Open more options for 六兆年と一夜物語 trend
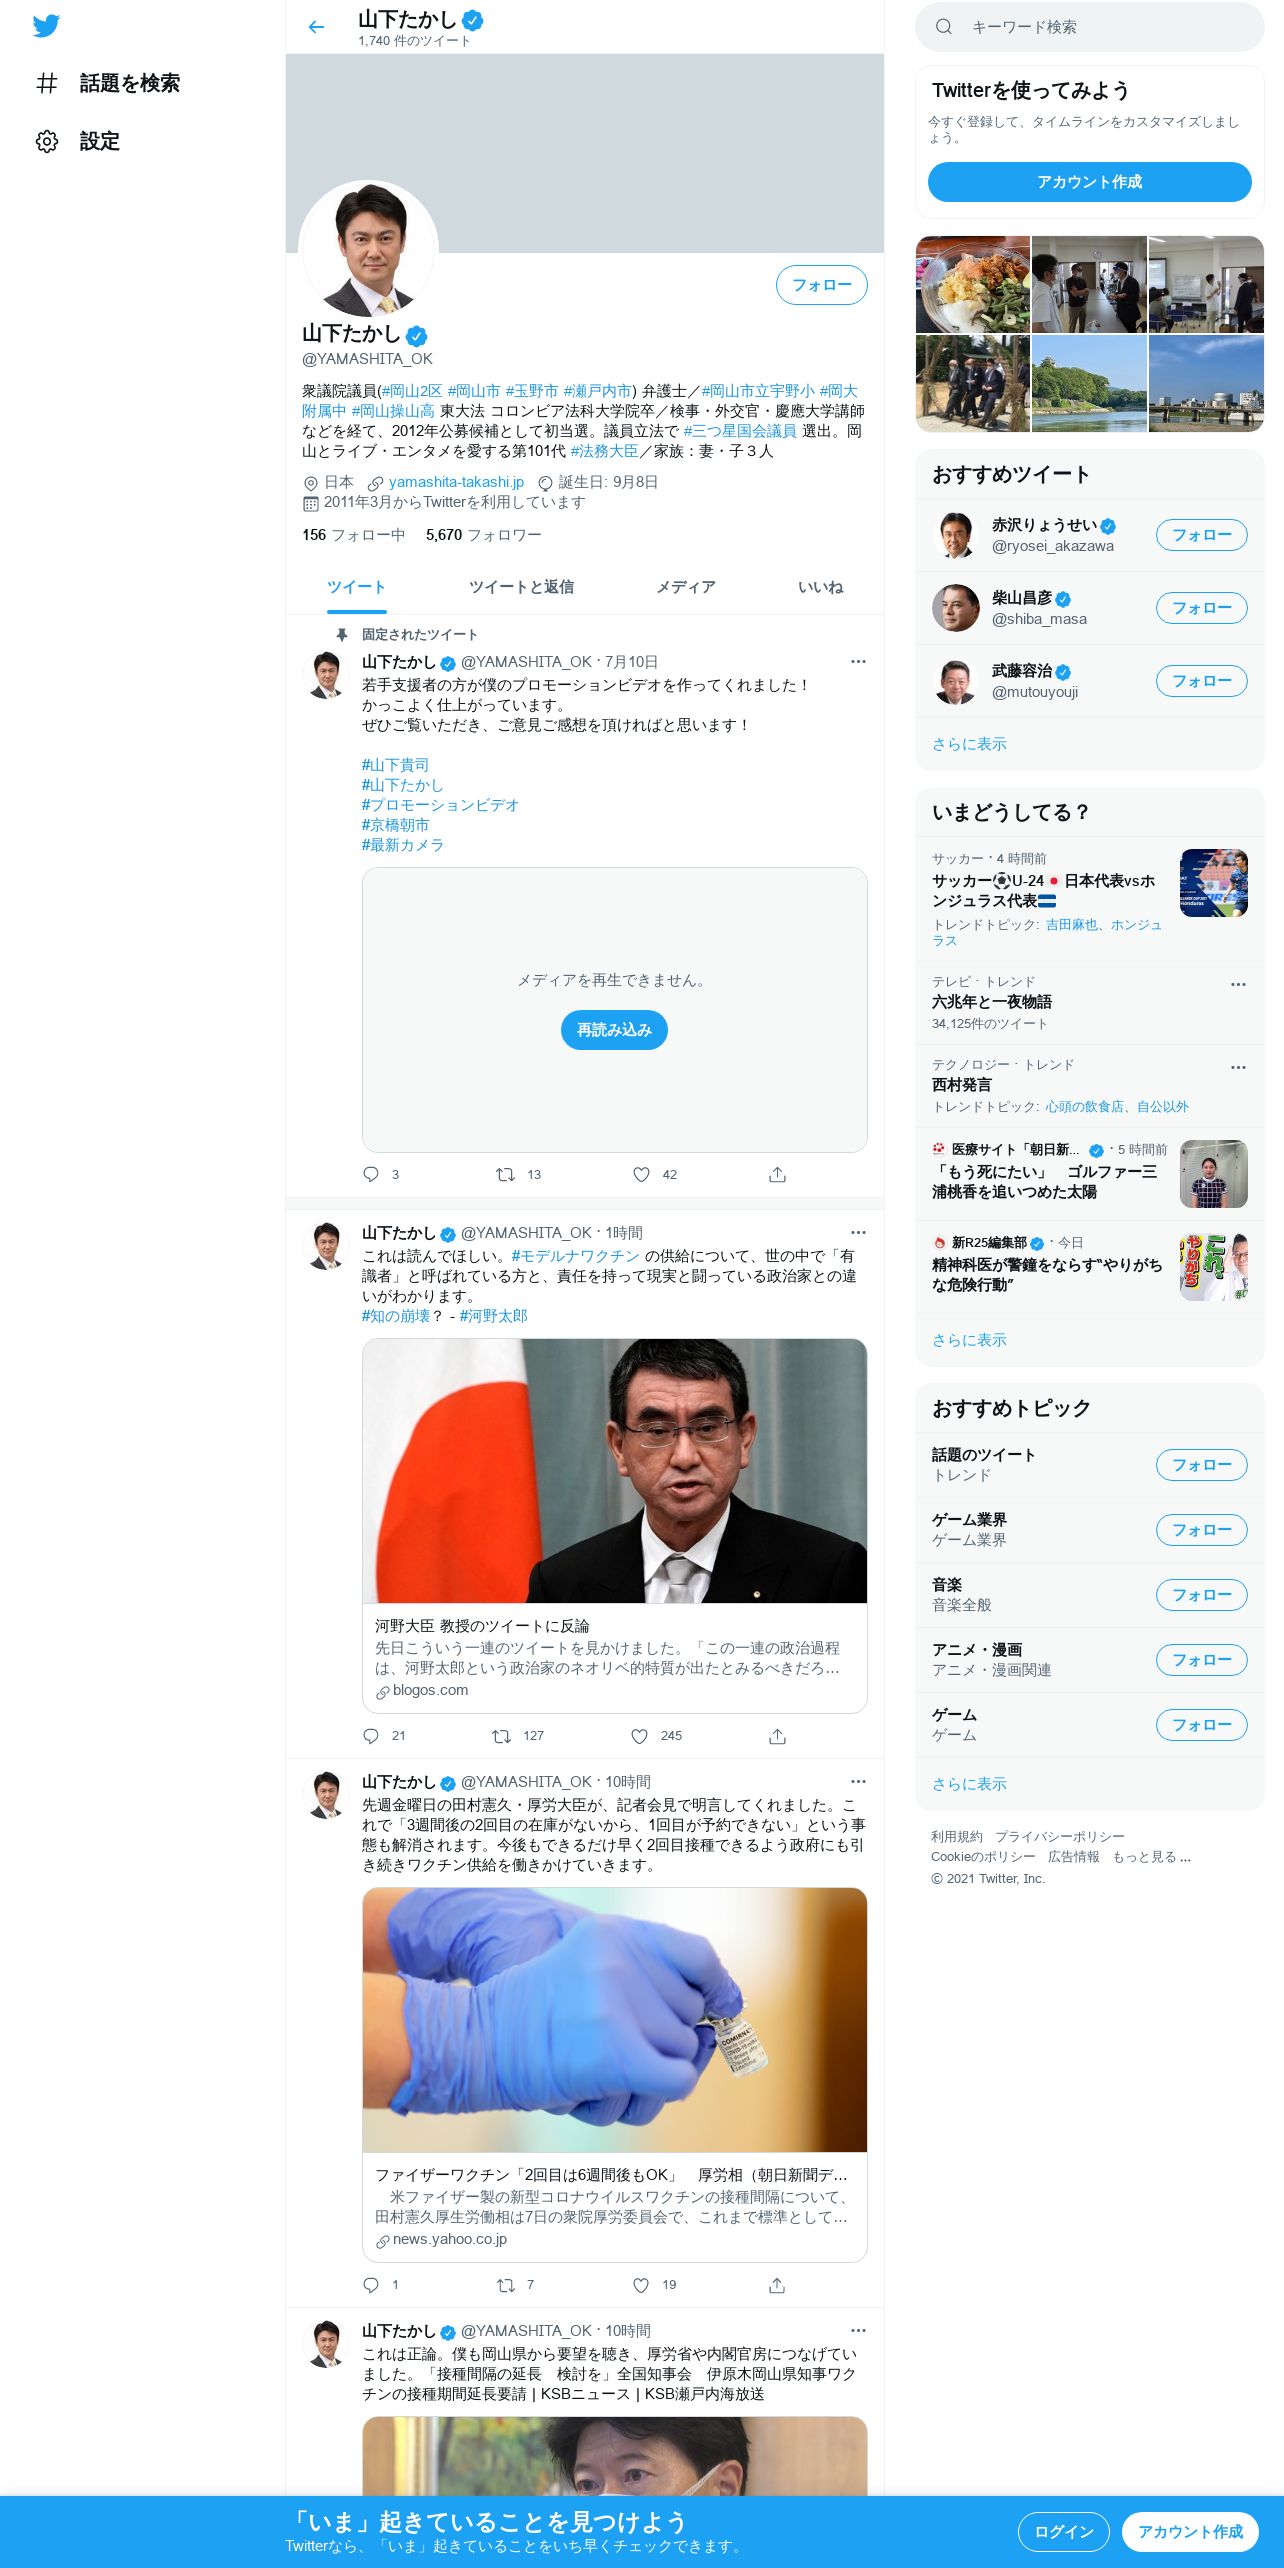Screen dimensions: 1284x2568 click(1238, 984)
